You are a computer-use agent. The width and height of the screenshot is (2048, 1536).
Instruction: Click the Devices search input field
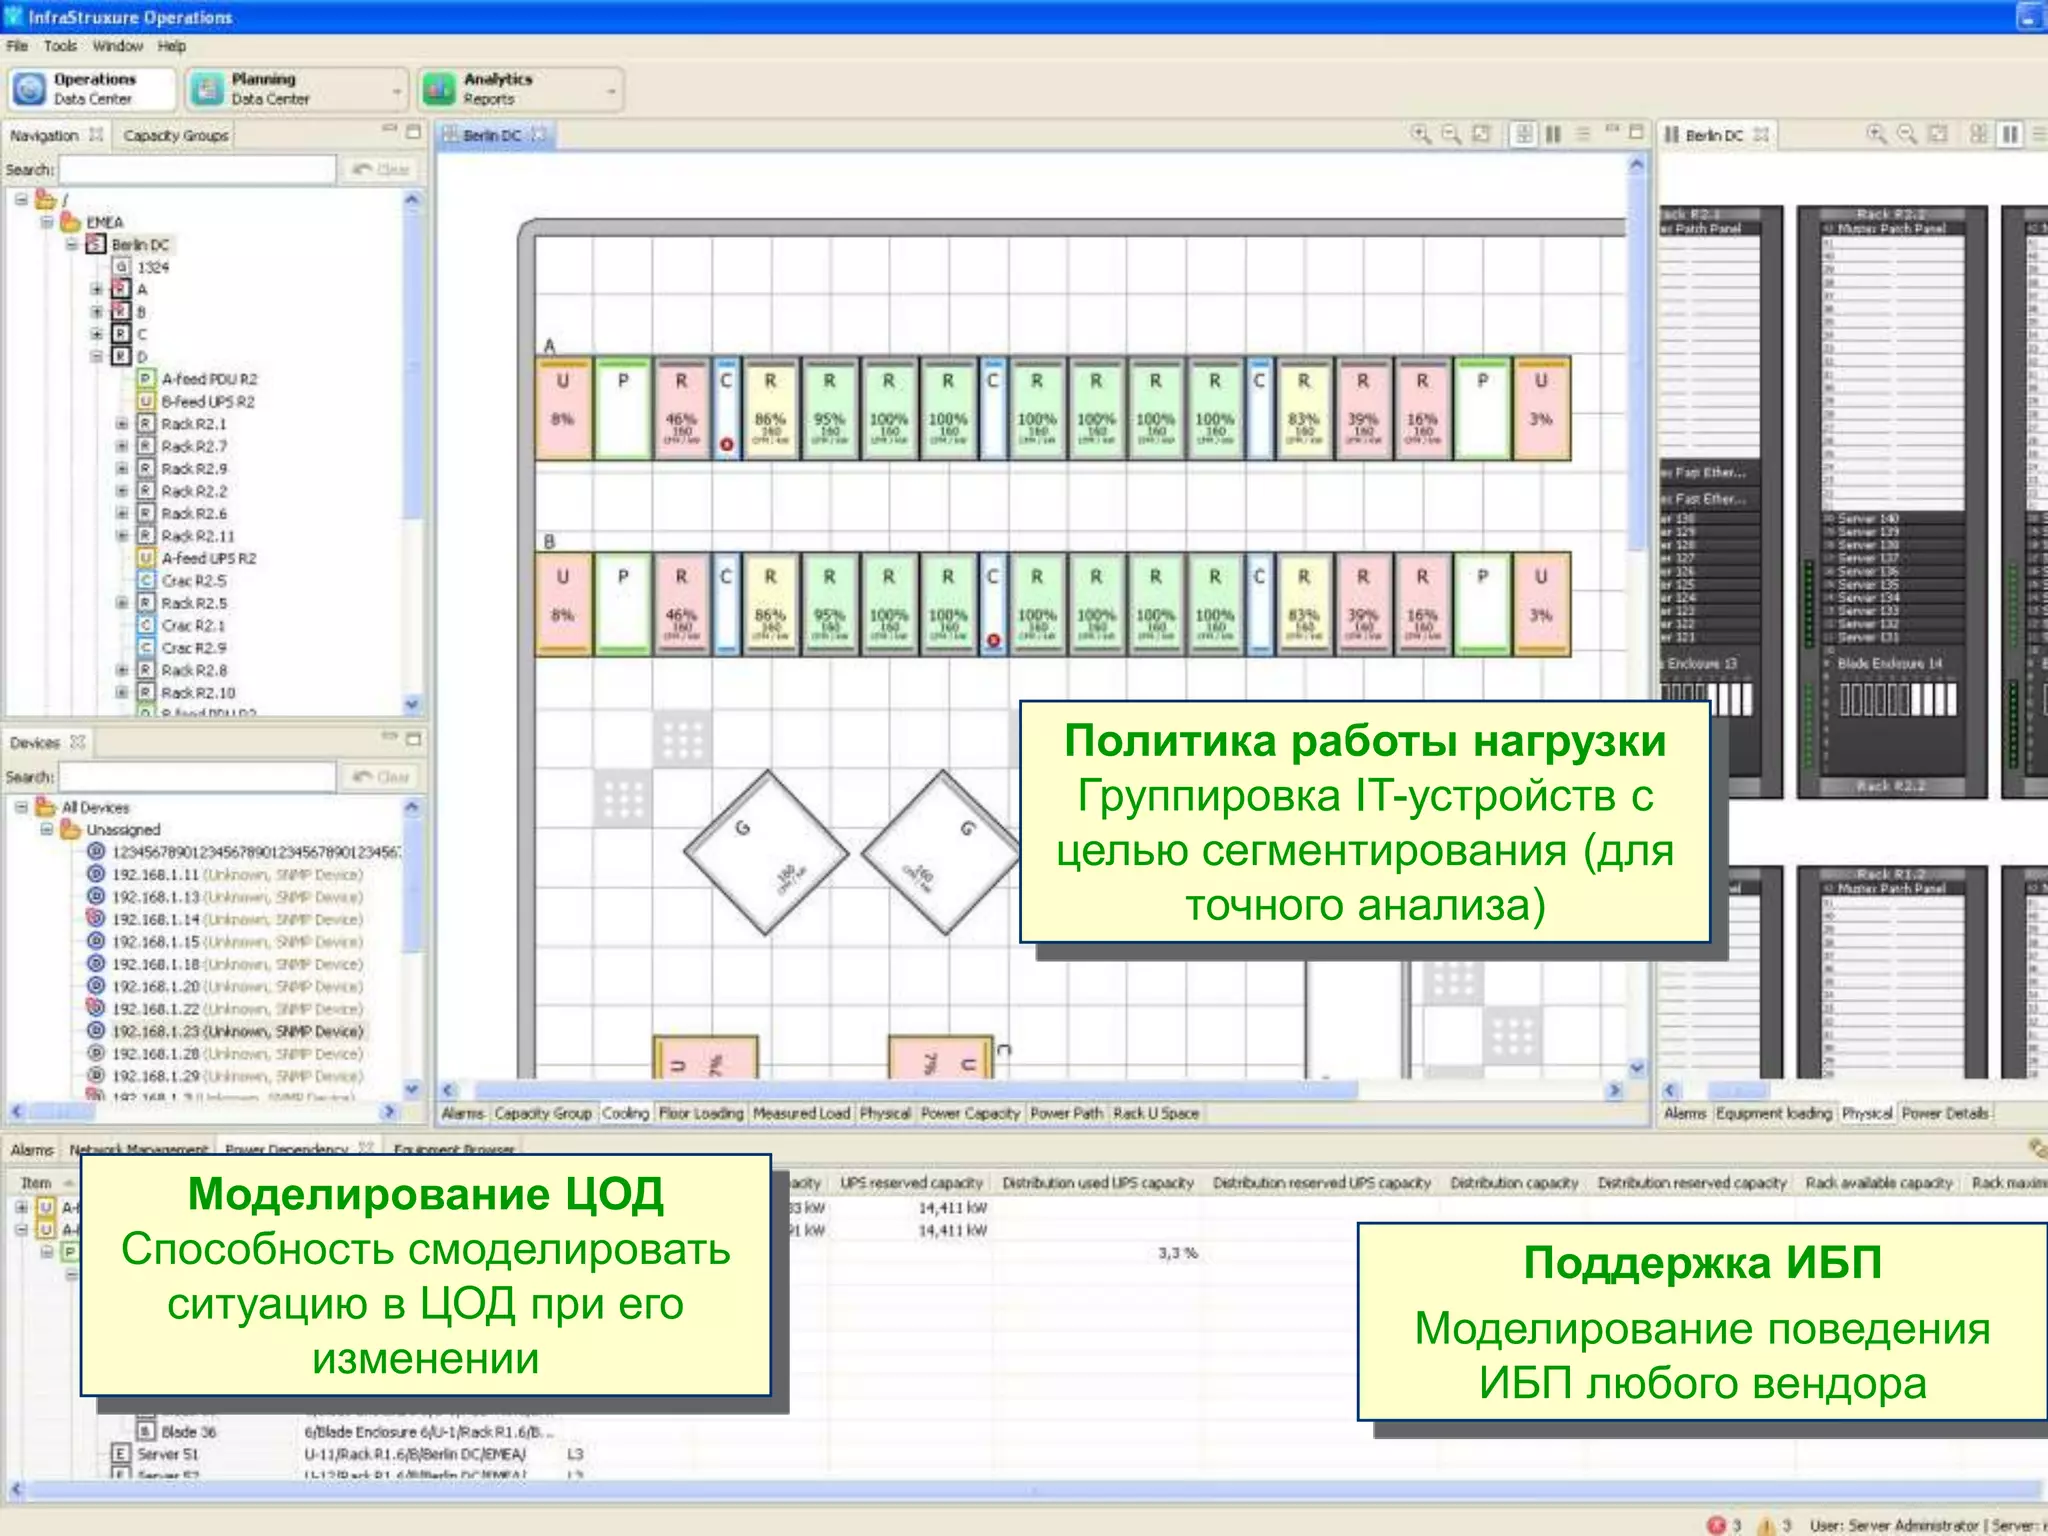click(x=197, y=777)
